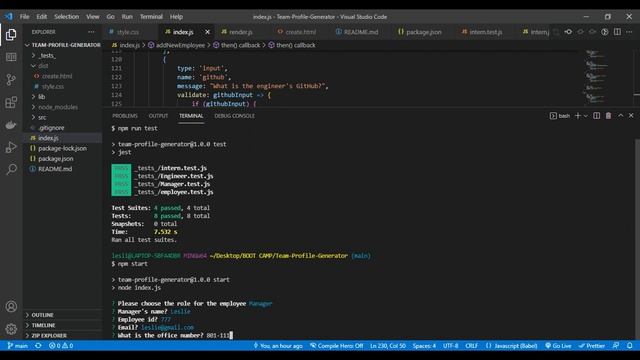Open editor more actions menu
This screenshot has width=640, height=360.
(629, 32)
